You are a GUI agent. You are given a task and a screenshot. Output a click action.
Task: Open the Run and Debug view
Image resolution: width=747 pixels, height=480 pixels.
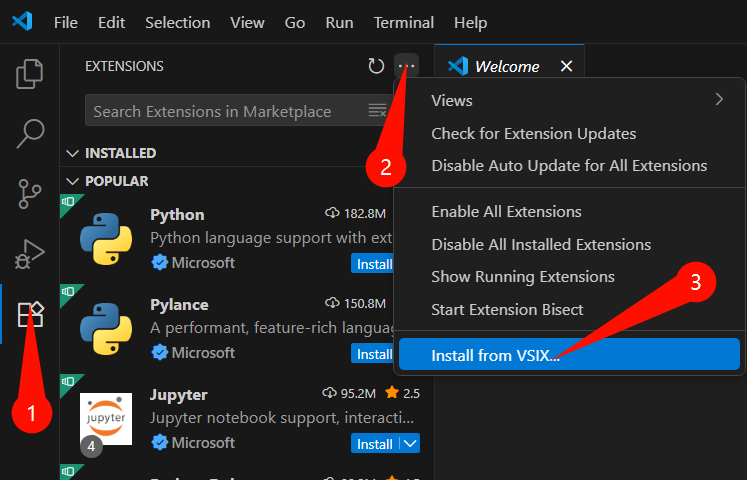click(30, 254)
